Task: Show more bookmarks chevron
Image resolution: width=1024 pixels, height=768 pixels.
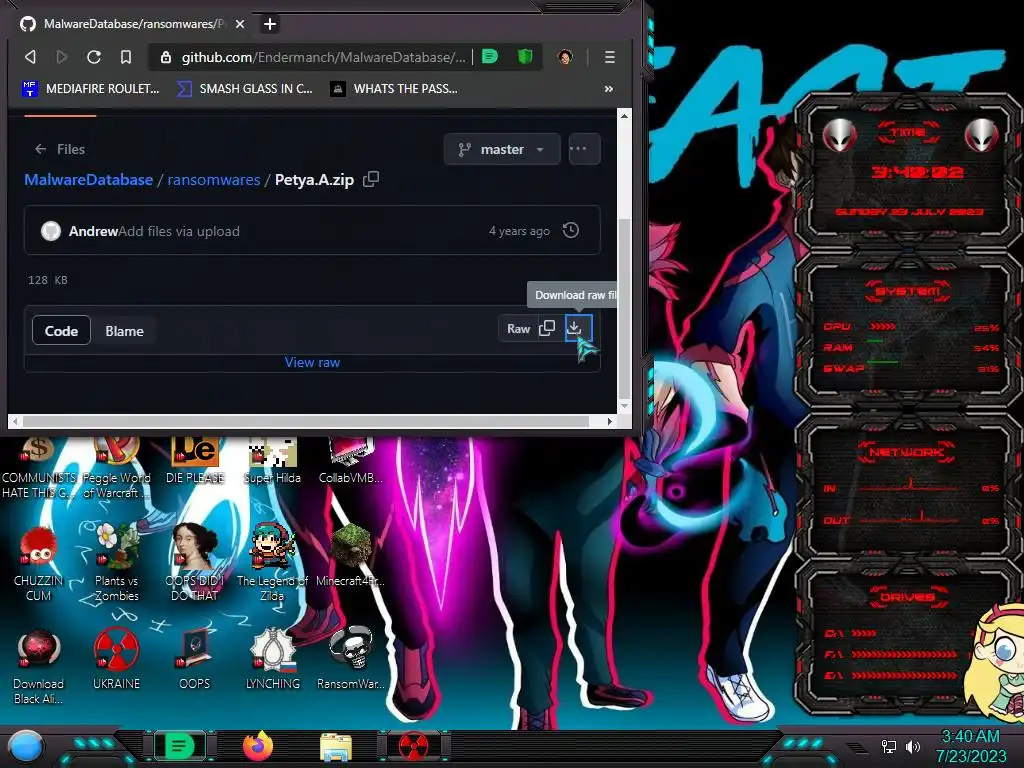Action: pos(609,89)
